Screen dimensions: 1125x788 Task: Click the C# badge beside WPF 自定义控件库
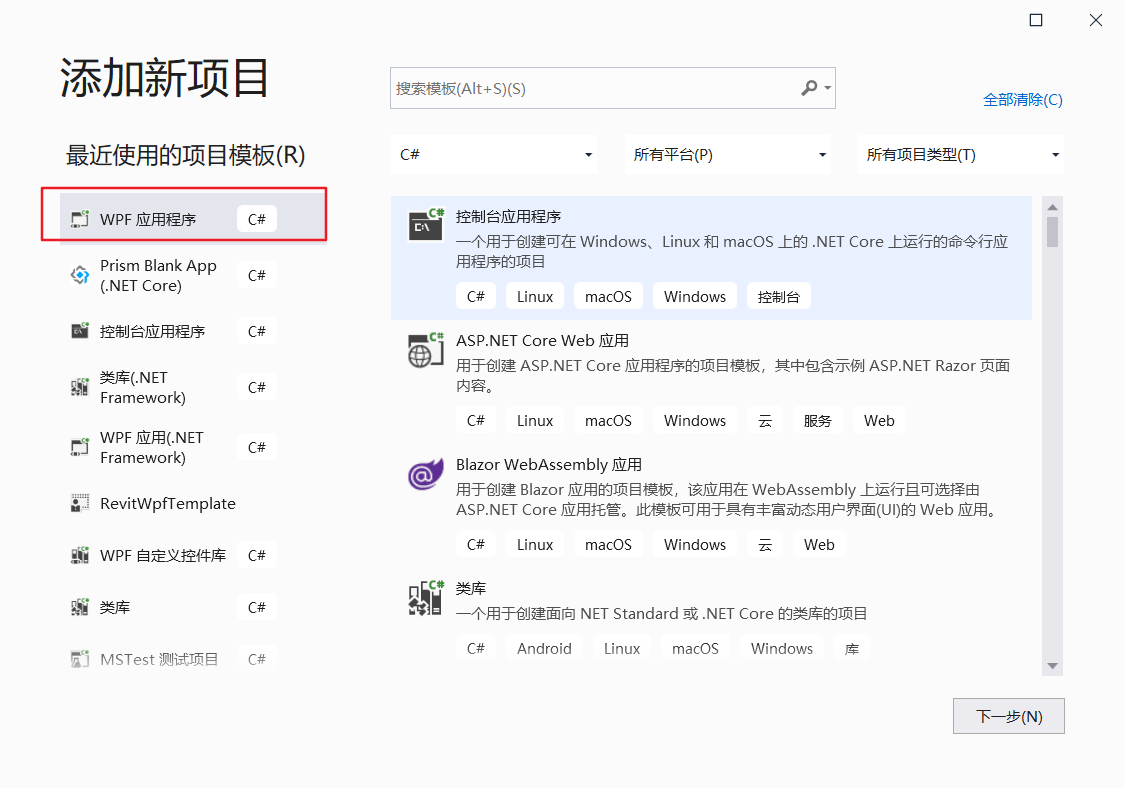pyautogui.click(x=257, y=555)
